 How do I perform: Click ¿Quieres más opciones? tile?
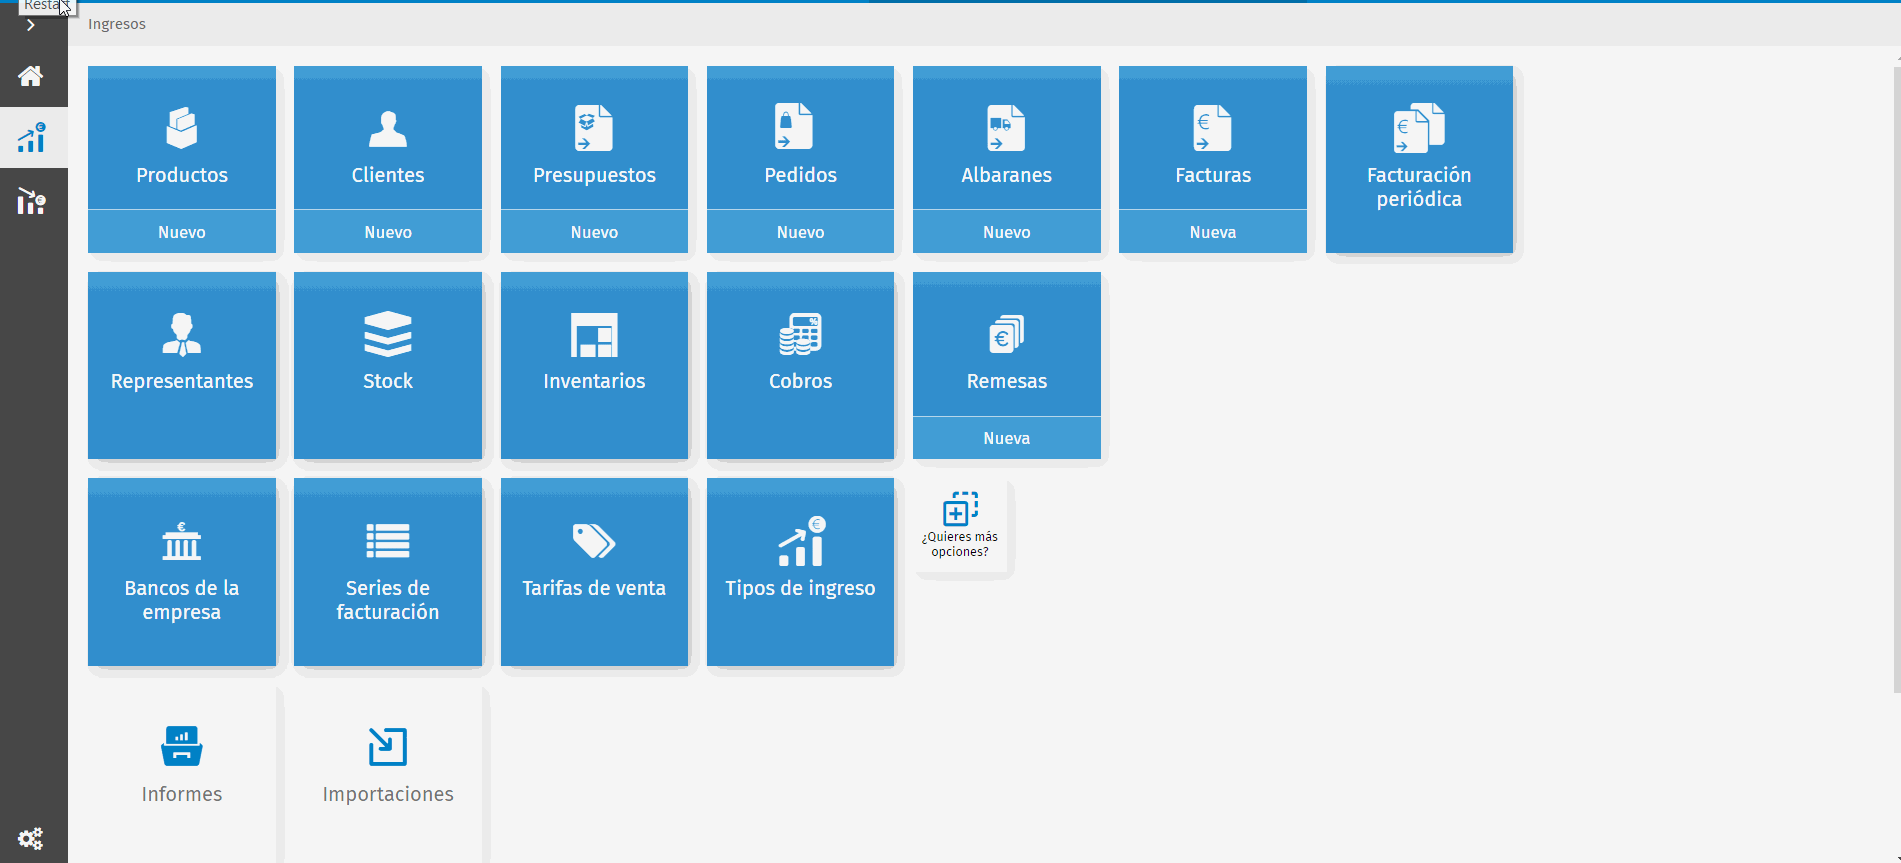click(960, 526)
